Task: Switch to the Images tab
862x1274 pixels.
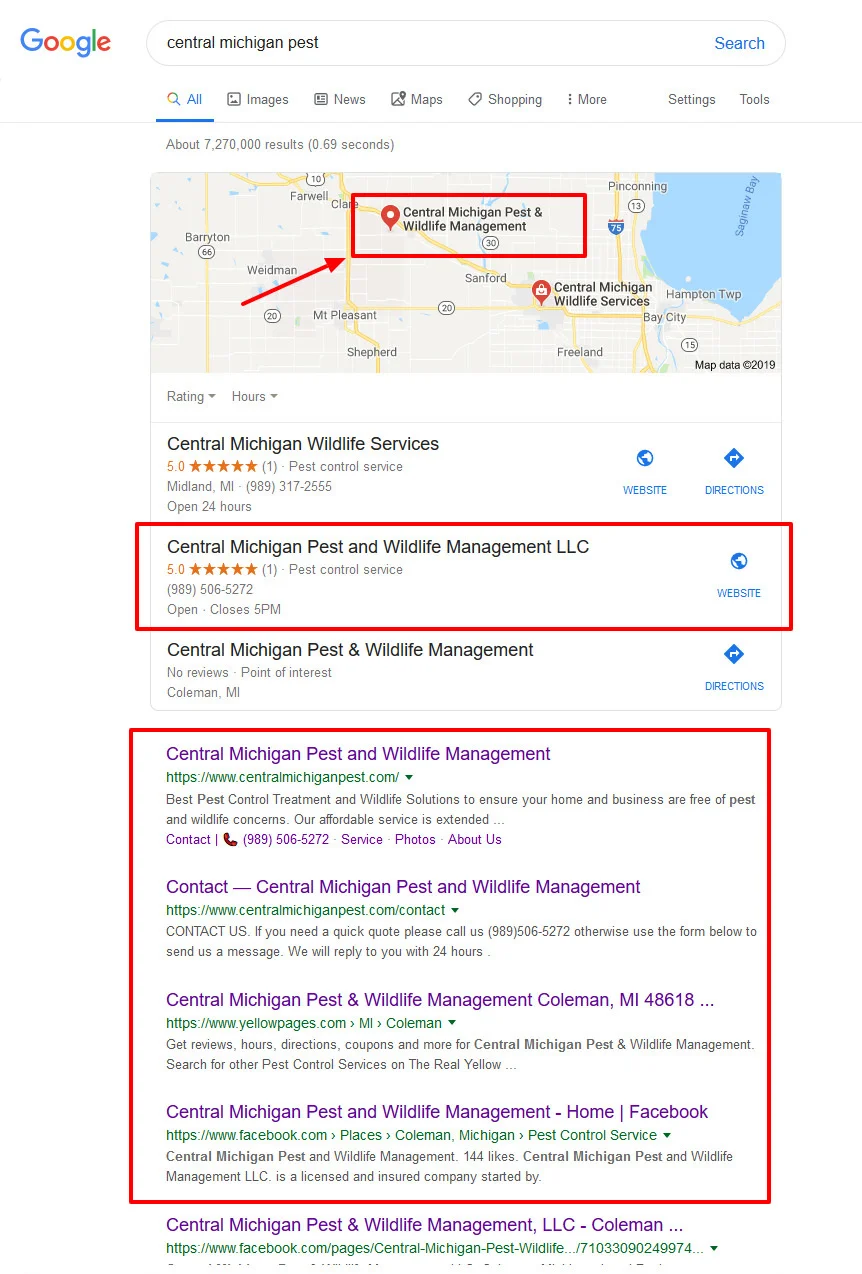Action: 258,99
